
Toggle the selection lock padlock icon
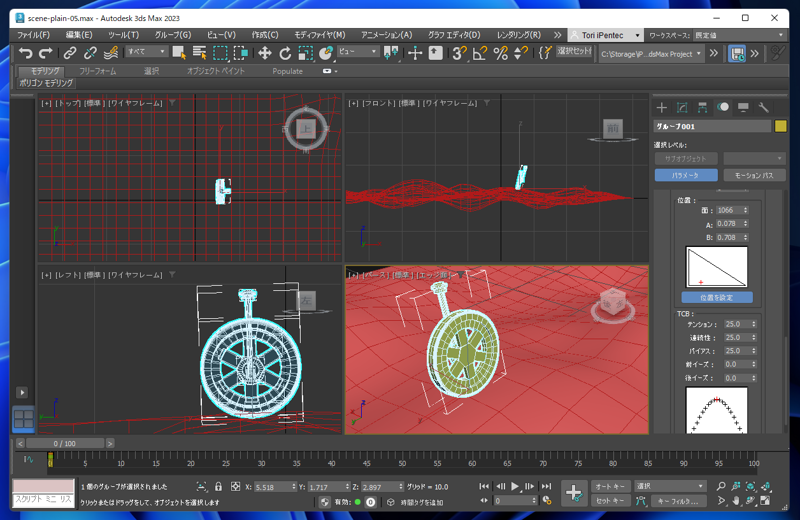click(218, 486)
